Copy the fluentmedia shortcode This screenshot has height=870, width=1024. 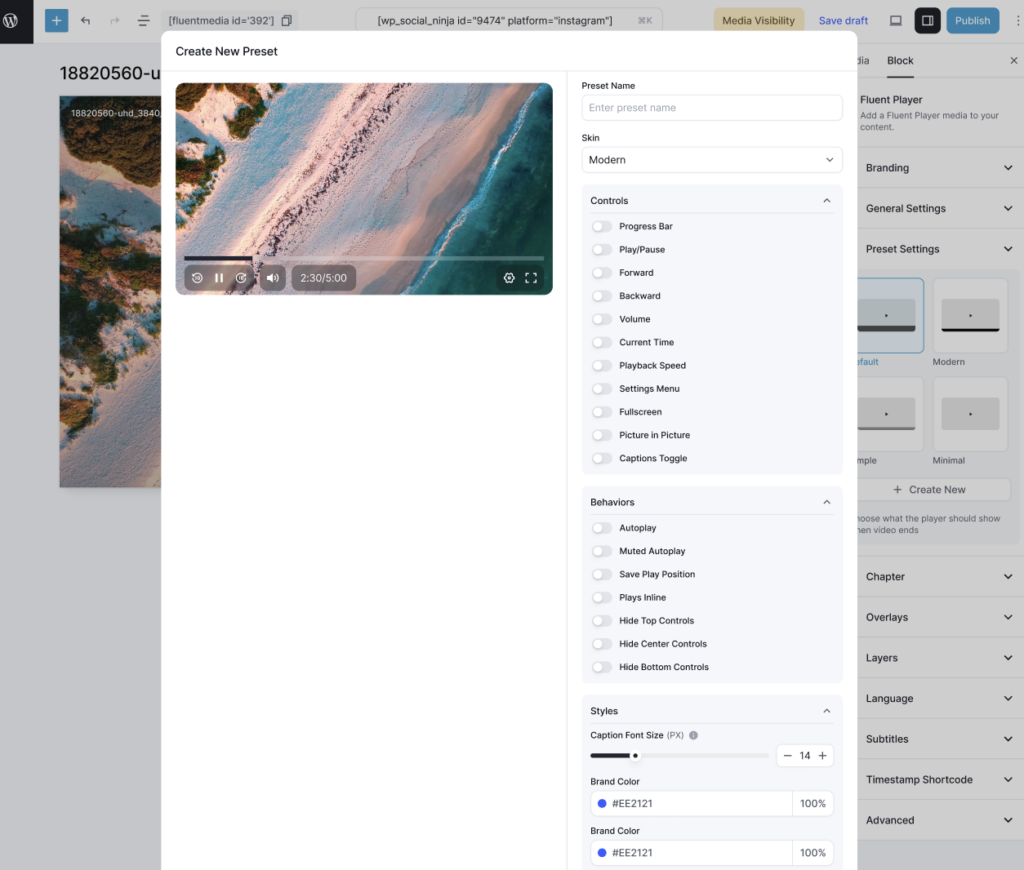coord(286,20)
